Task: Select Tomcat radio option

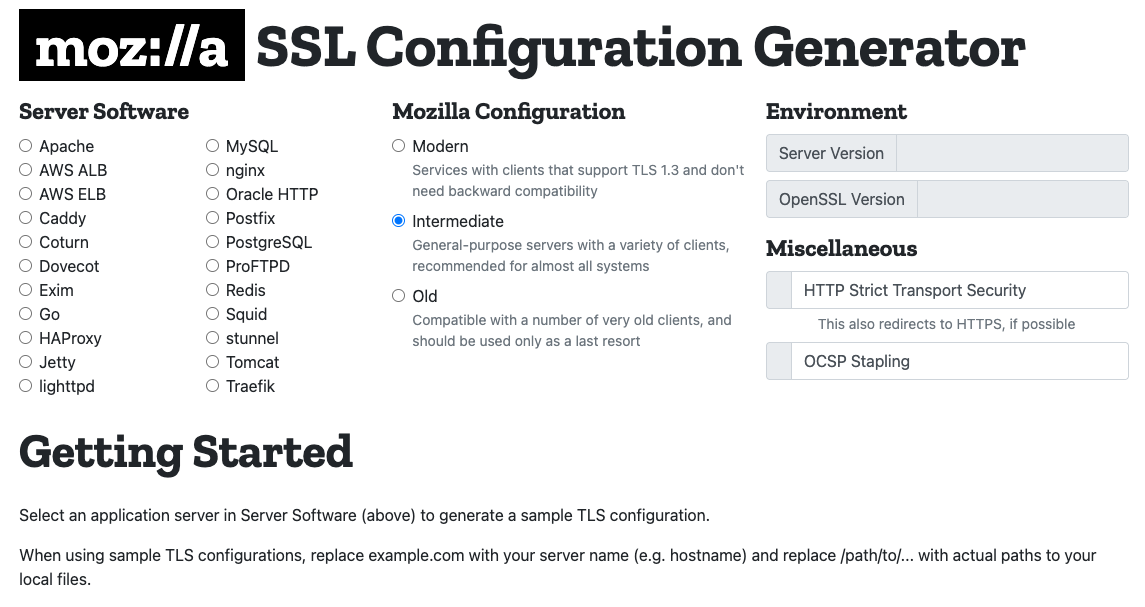Action: coord(213,362)
